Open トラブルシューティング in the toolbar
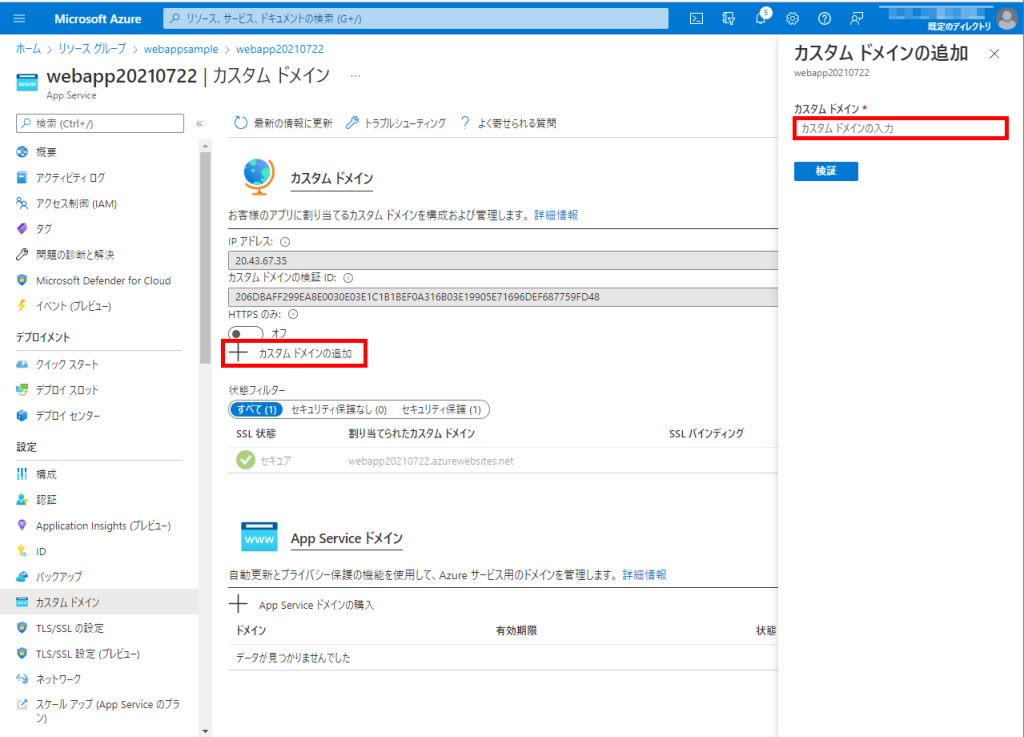This screenshot has width=1024, height=737. (x=396, y=123)
